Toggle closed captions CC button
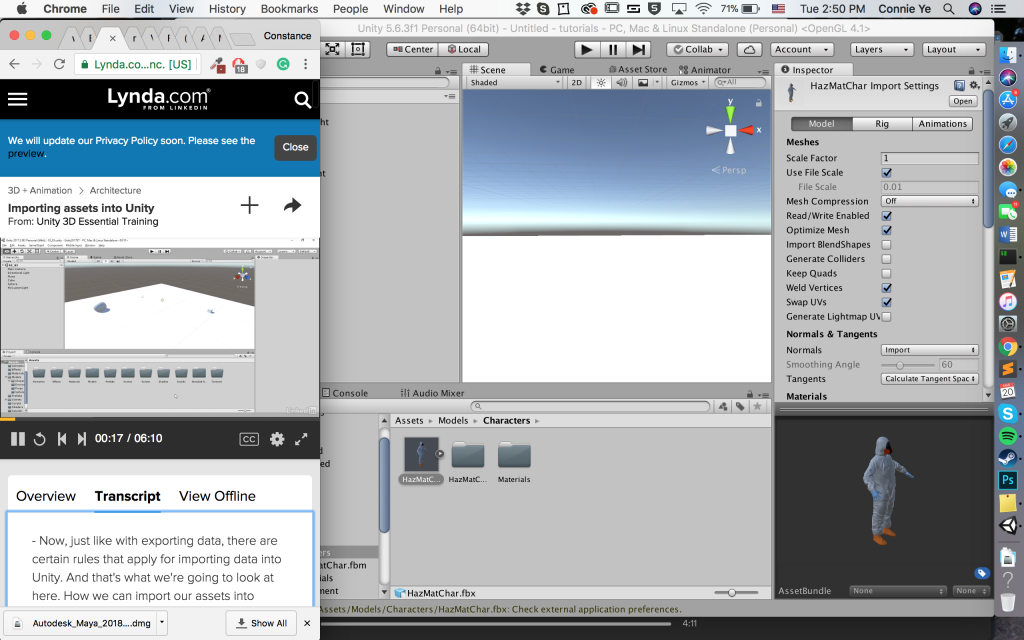The width and height of the screenshot is (1024, 640). coord(249,440)
